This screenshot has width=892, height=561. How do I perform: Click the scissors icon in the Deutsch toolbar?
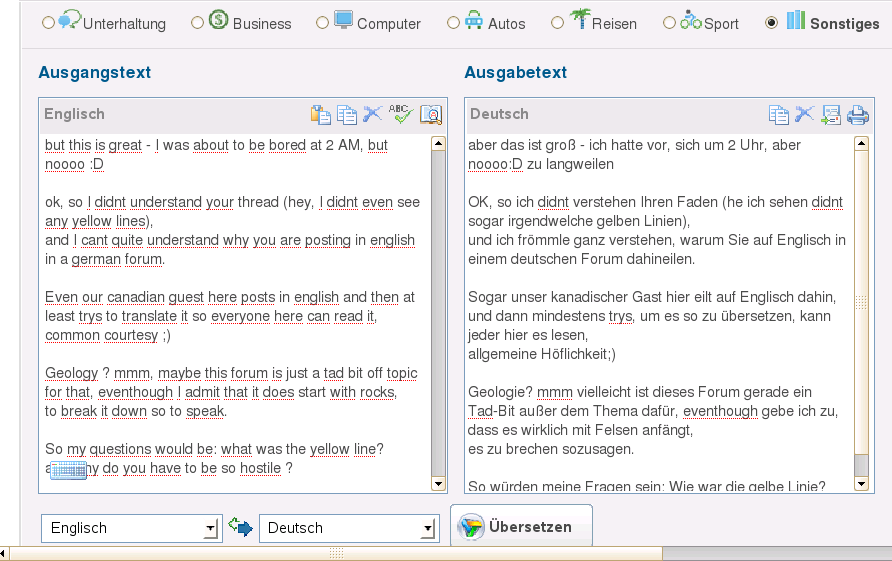pos(804,114)
